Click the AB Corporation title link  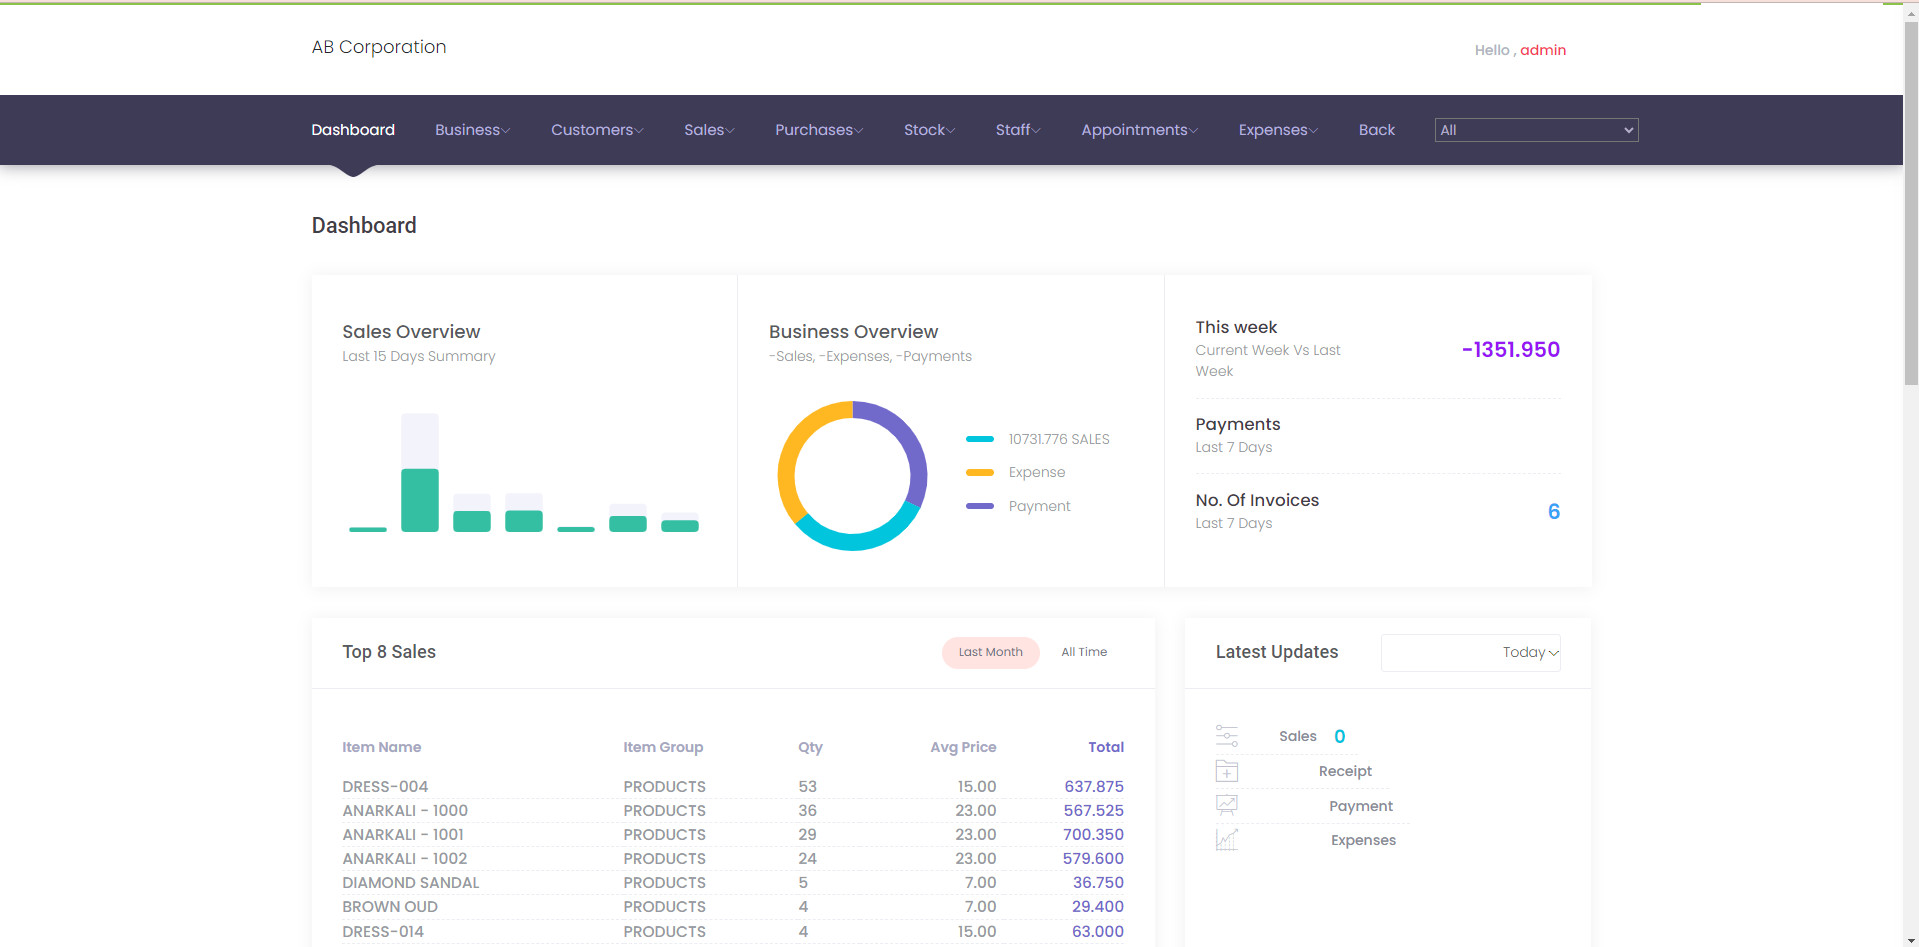pyautogui.click(x=379, y=47)
